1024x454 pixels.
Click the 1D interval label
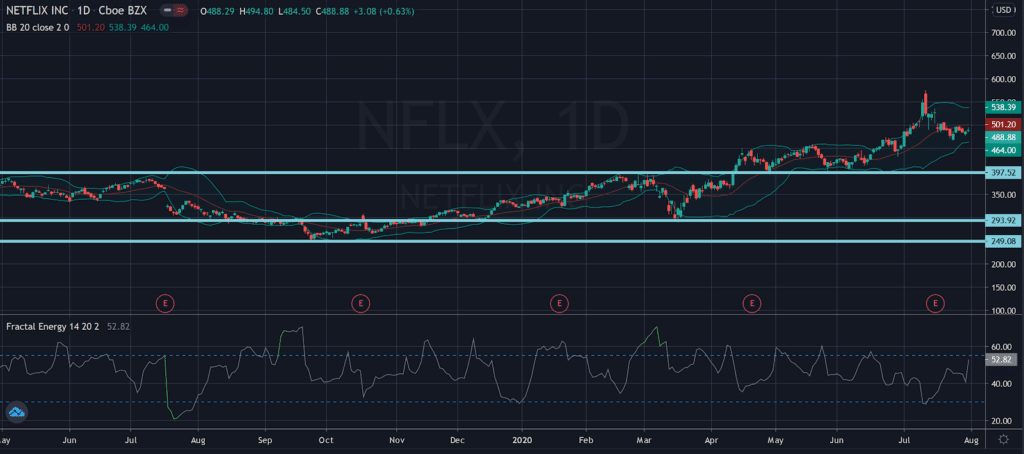coord(83,12)
